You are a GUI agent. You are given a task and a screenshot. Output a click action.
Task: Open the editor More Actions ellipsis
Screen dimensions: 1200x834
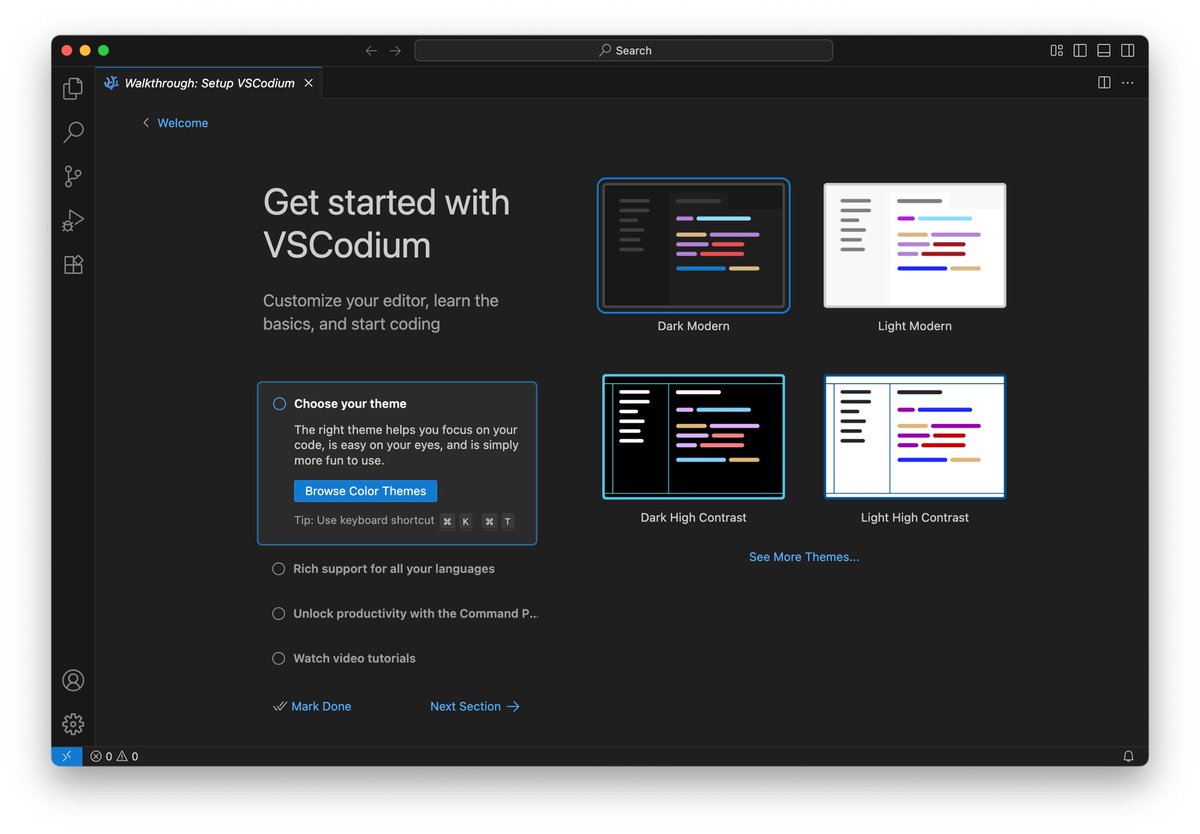(1128, 83)
